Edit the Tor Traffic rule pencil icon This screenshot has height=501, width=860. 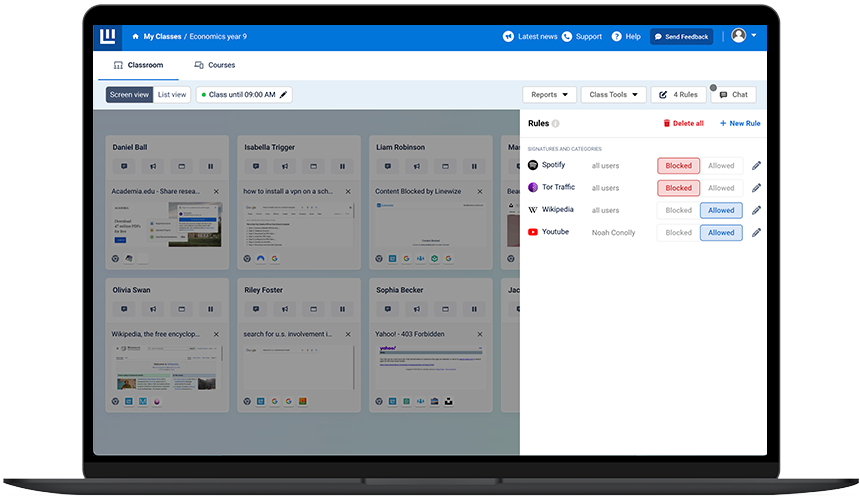click(756, 188)
